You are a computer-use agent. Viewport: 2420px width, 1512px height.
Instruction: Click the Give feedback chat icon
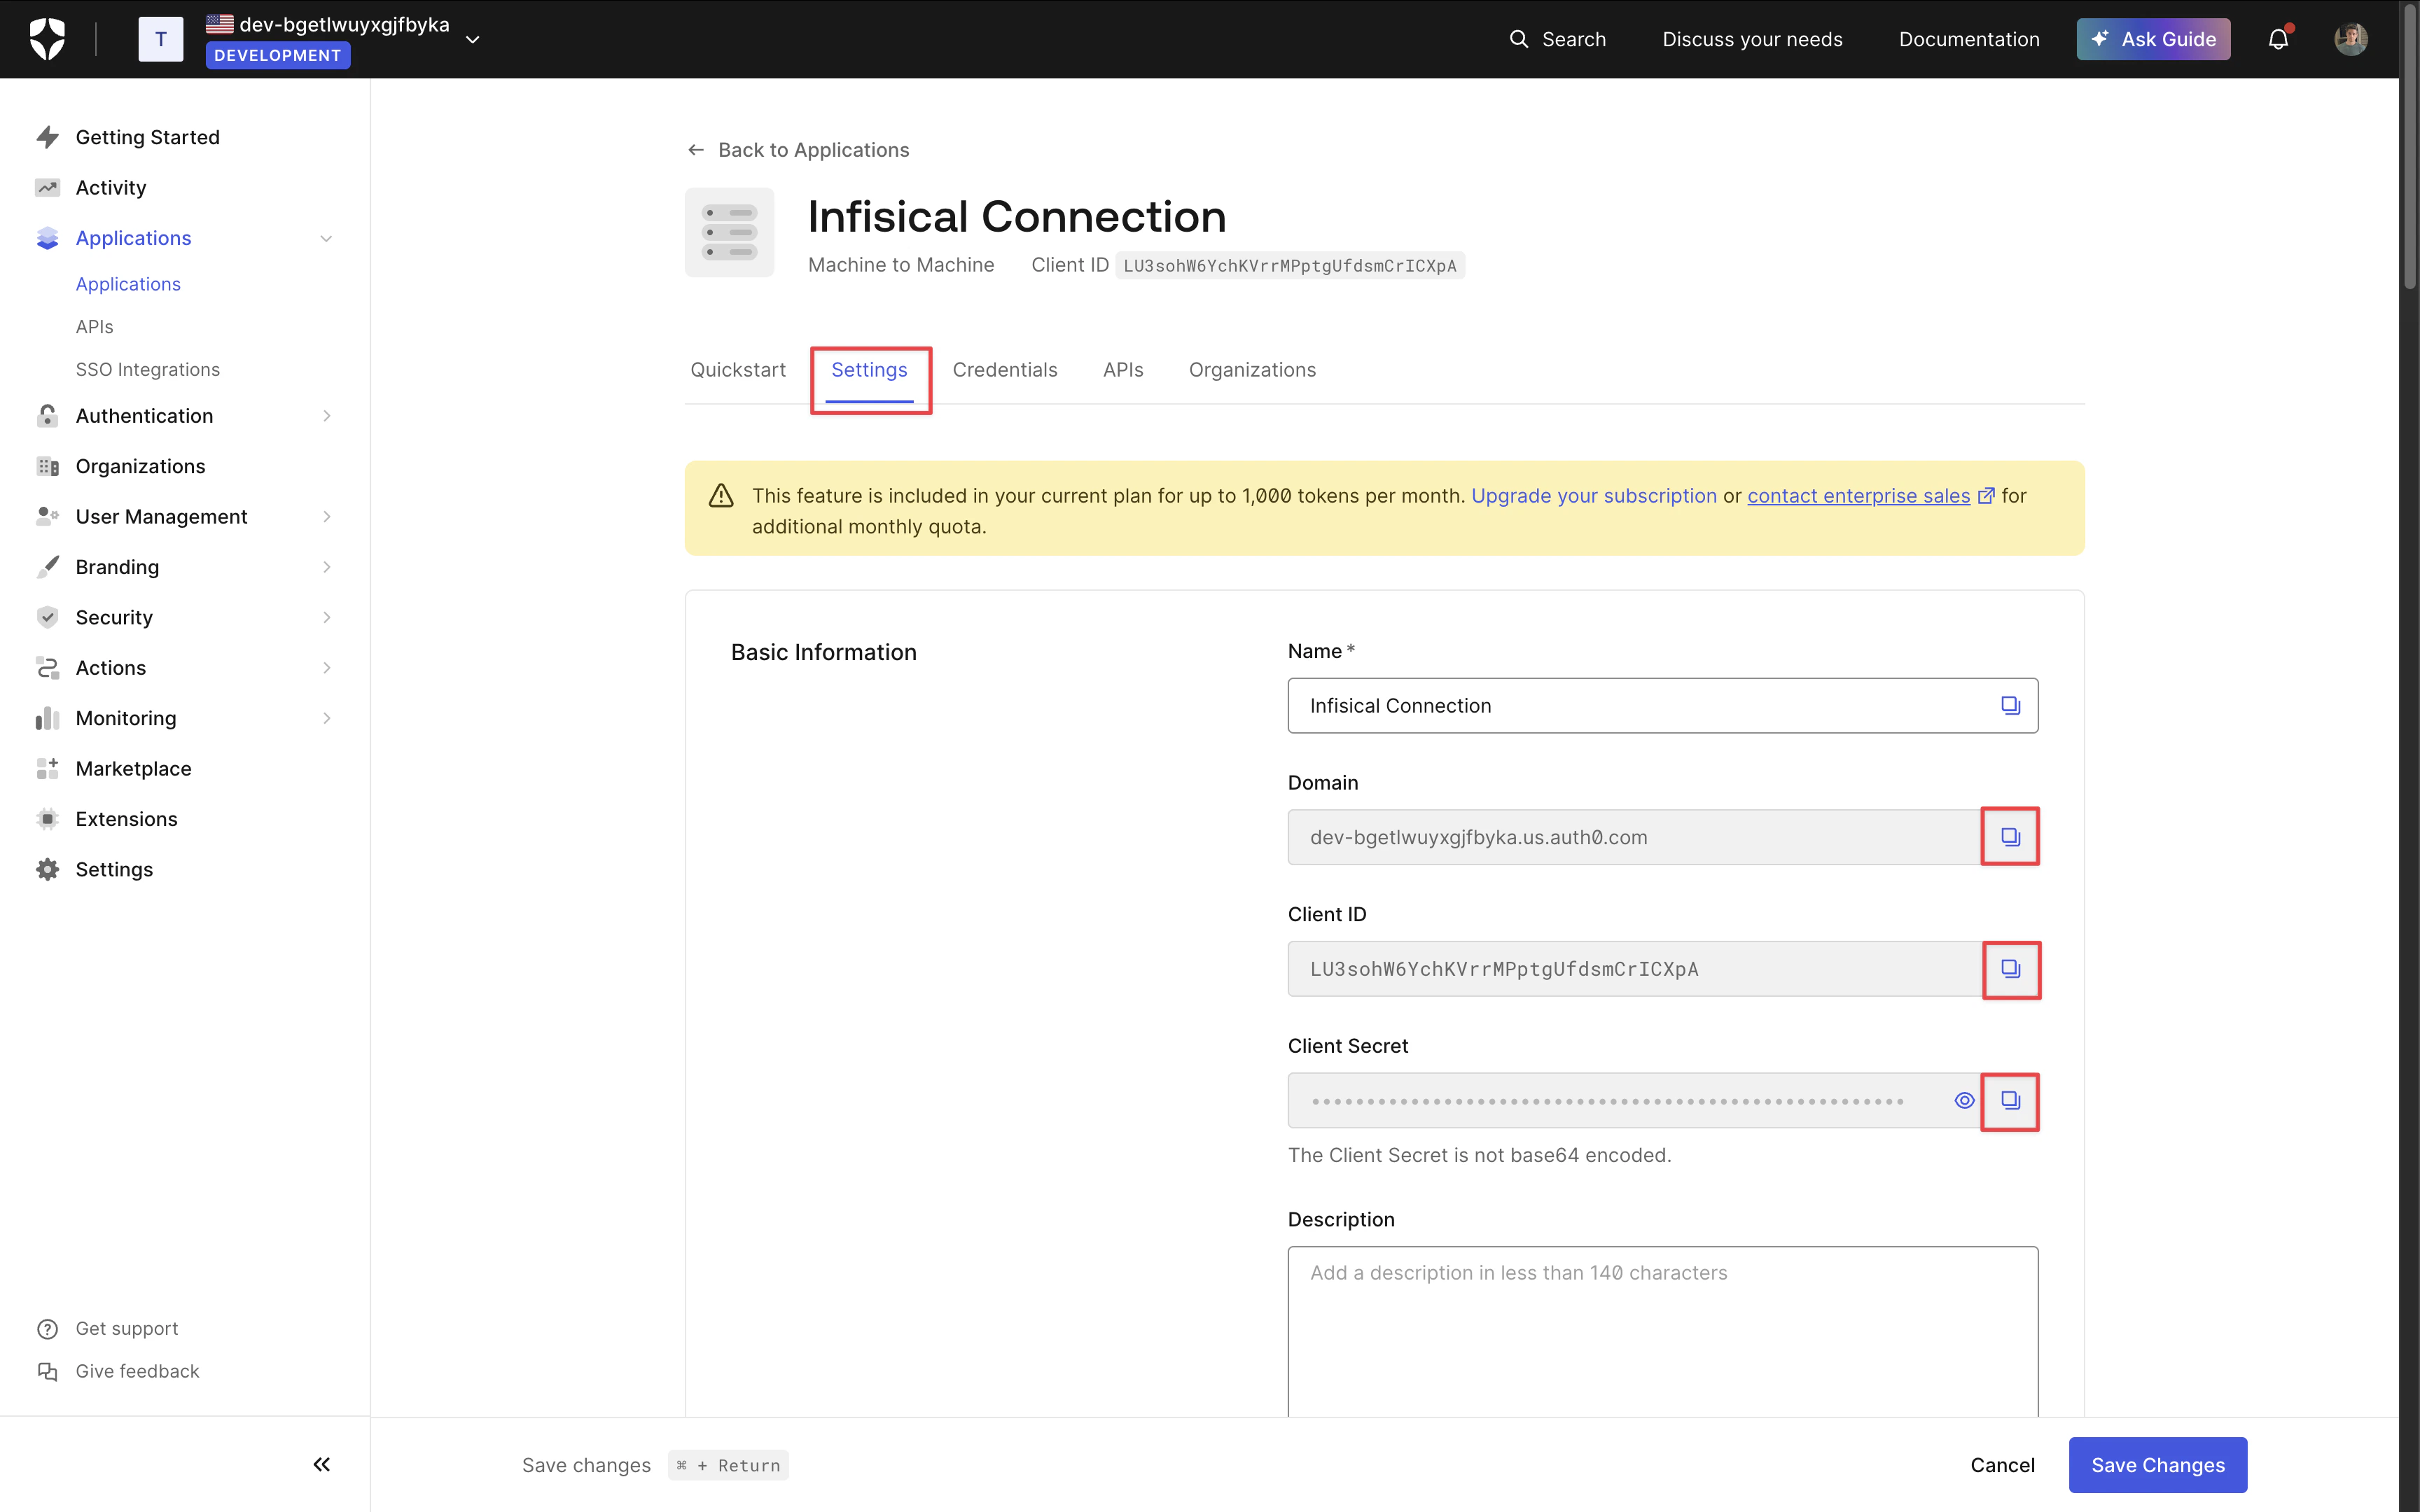pos(47,1371)
